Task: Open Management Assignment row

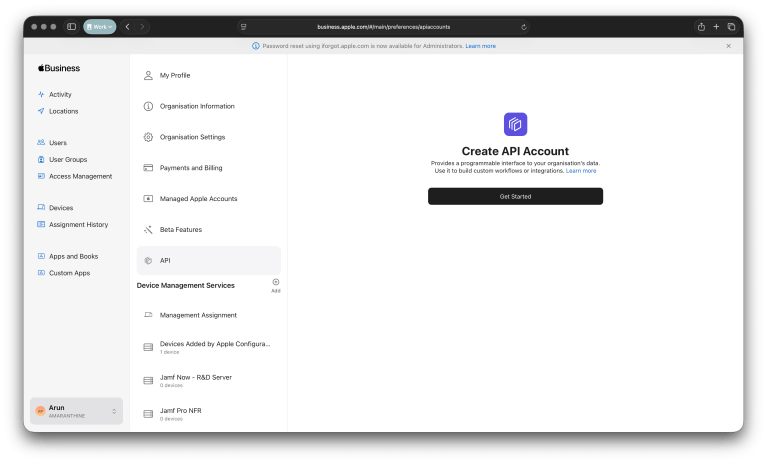Action: (x=209, y=315)
